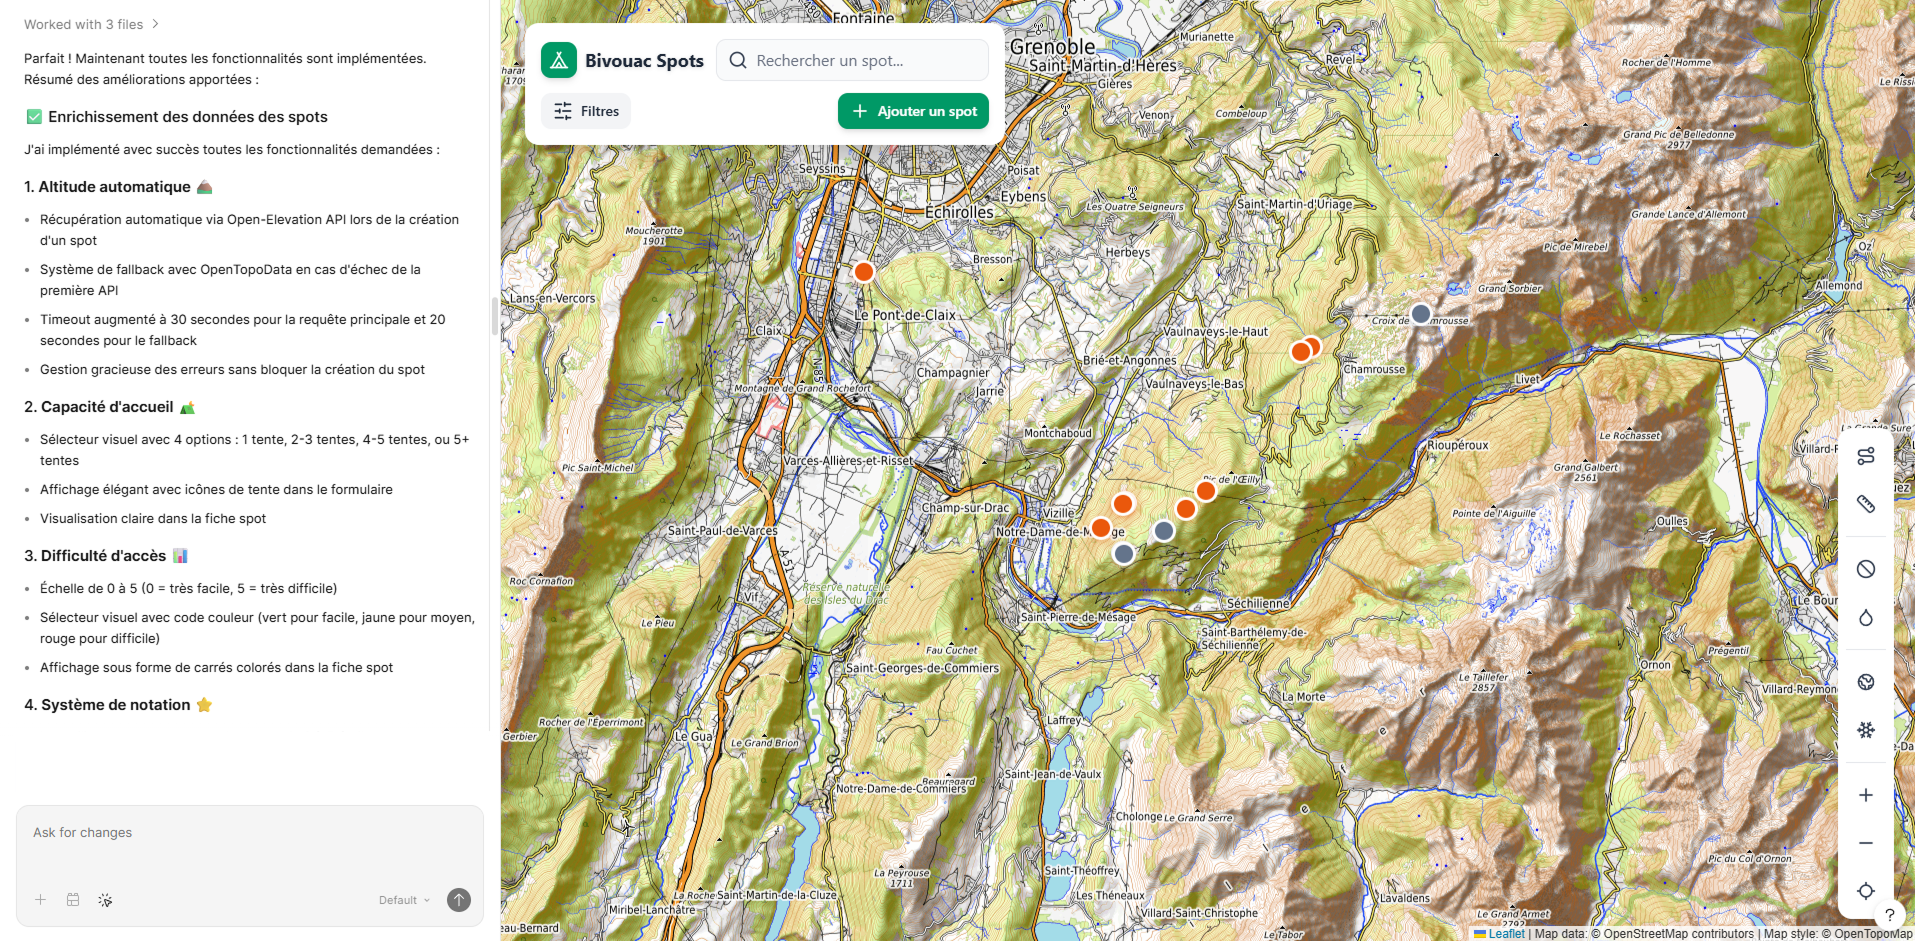Zoom in with the plus button
This screenshot has height=941, width=1915.
1865,795
